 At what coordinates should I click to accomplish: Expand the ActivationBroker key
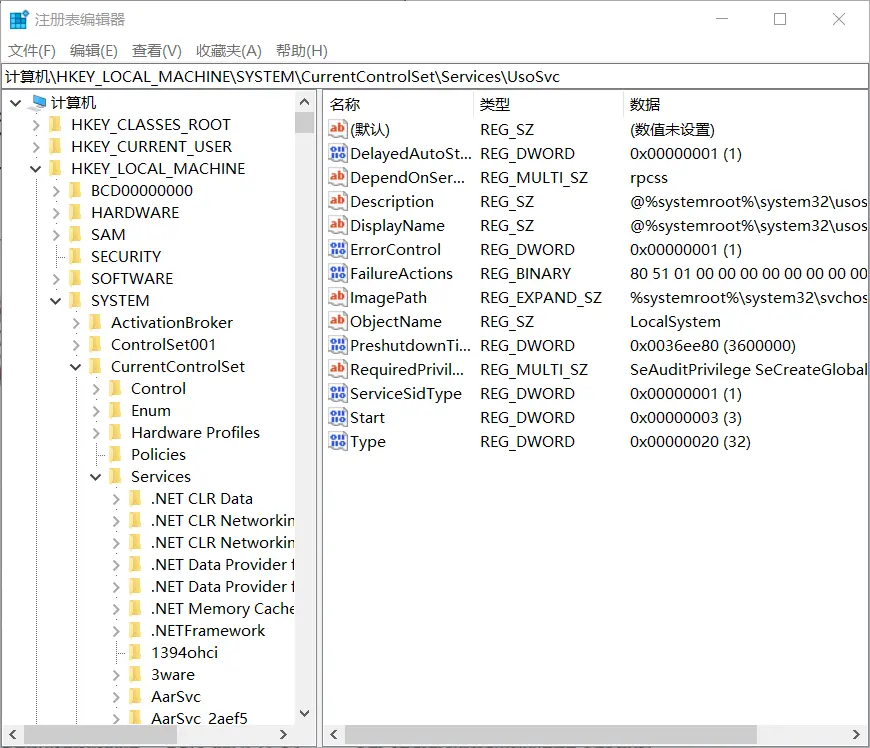(76, 322)
